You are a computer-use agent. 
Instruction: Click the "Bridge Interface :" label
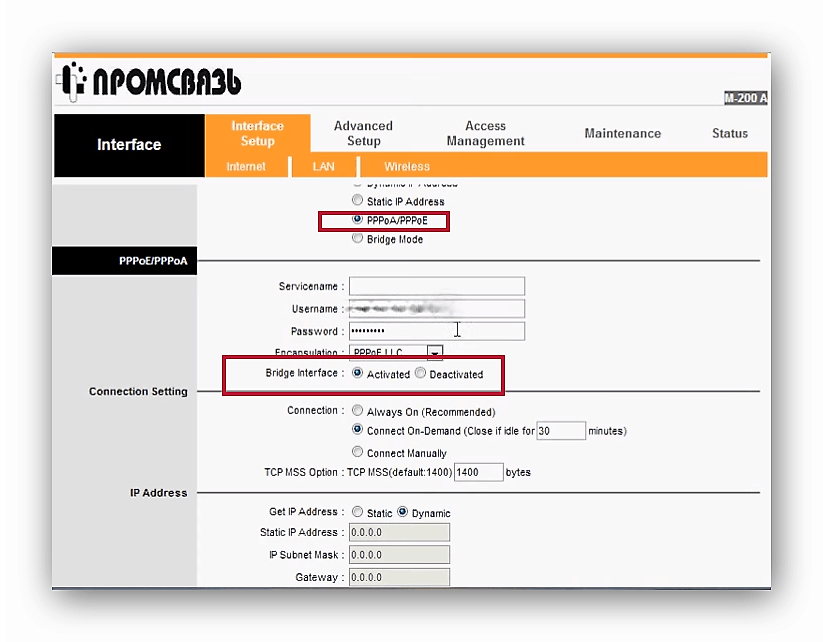tap(304, 373)
